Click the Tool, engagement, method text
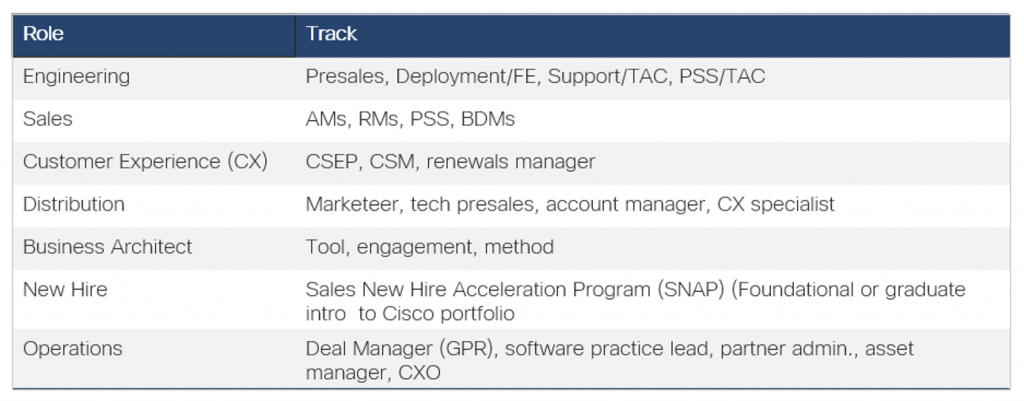 pos(429,246)
